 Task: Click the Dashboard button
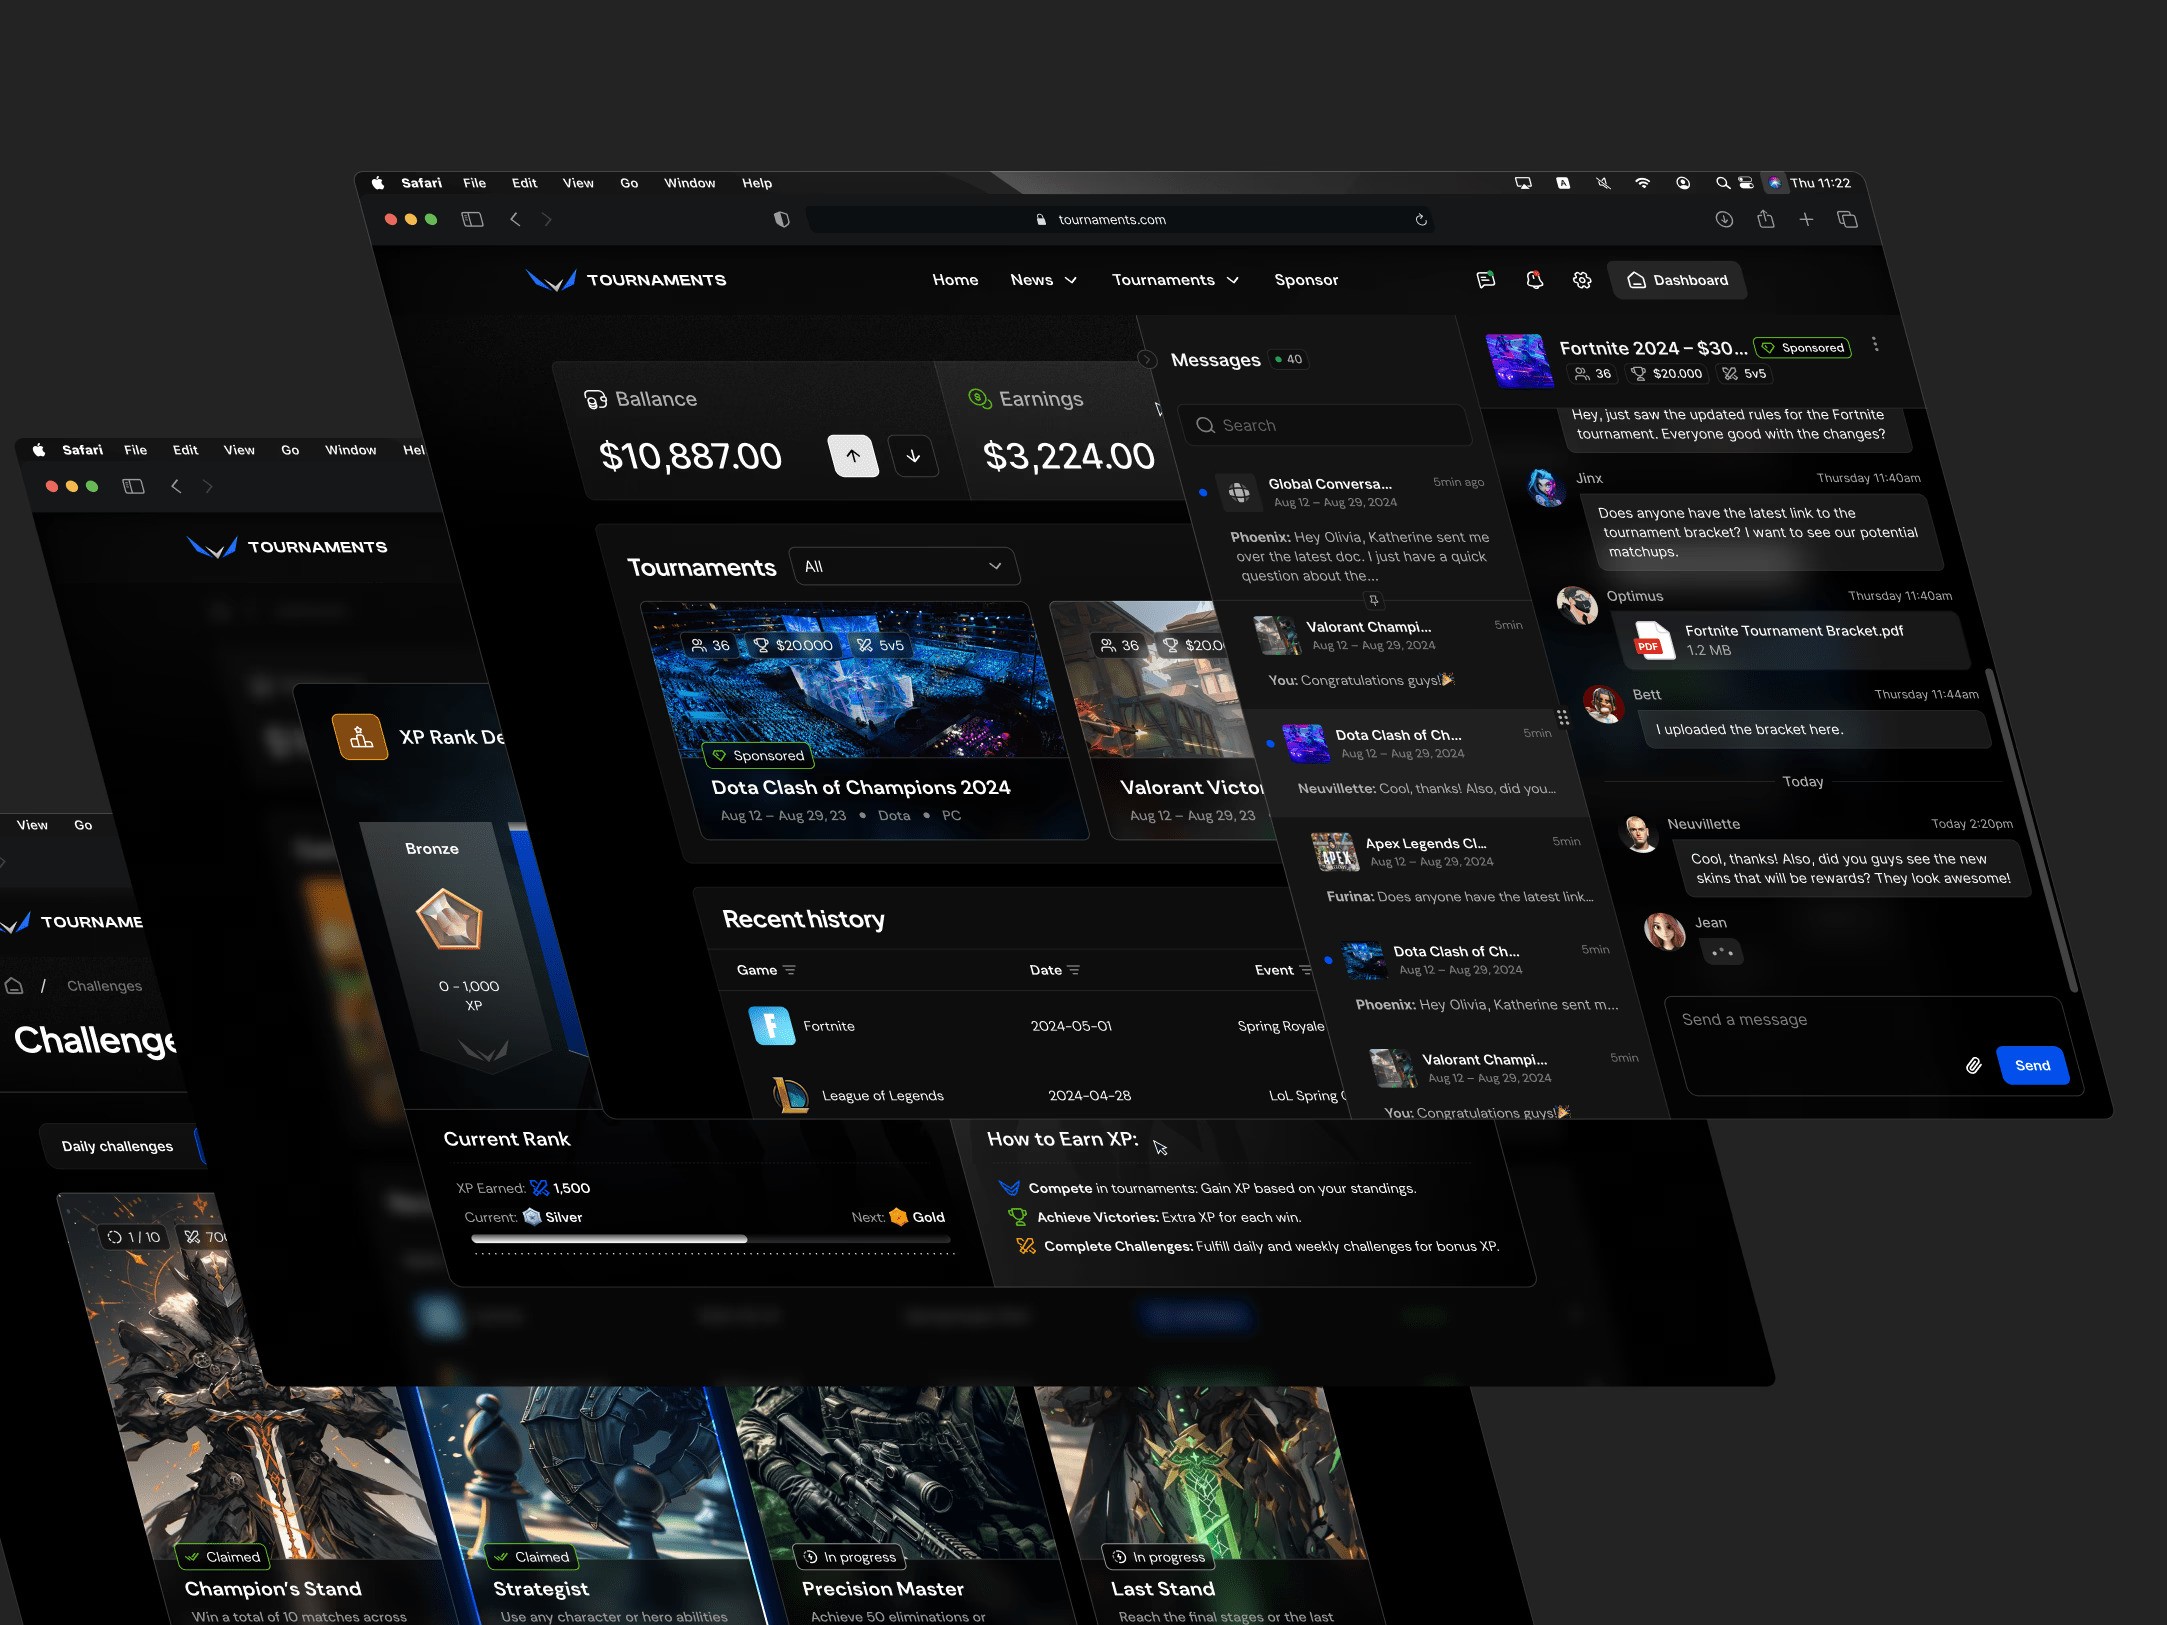click(x=1677, y=280)
